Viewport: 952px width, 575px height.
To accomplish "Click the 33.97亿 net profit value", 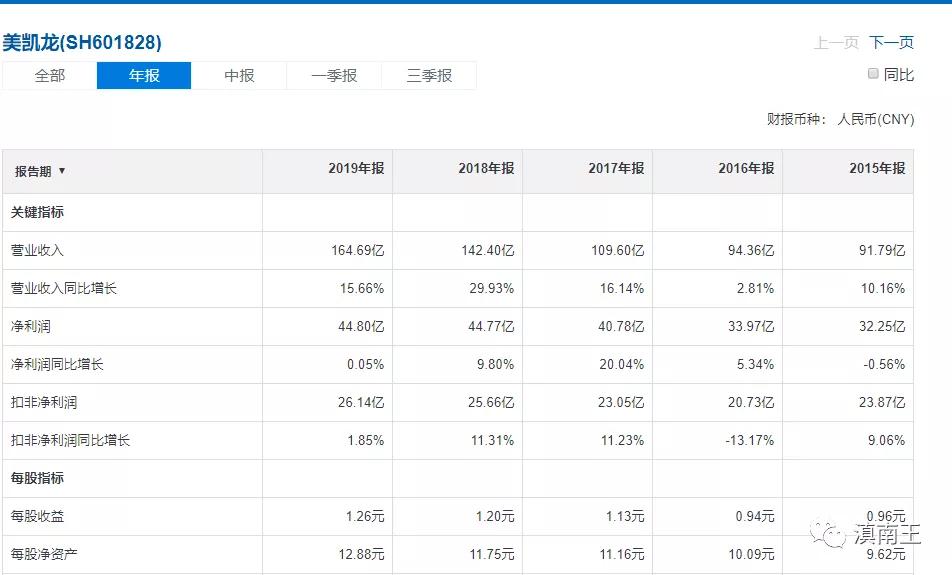I will coord(751,326).
